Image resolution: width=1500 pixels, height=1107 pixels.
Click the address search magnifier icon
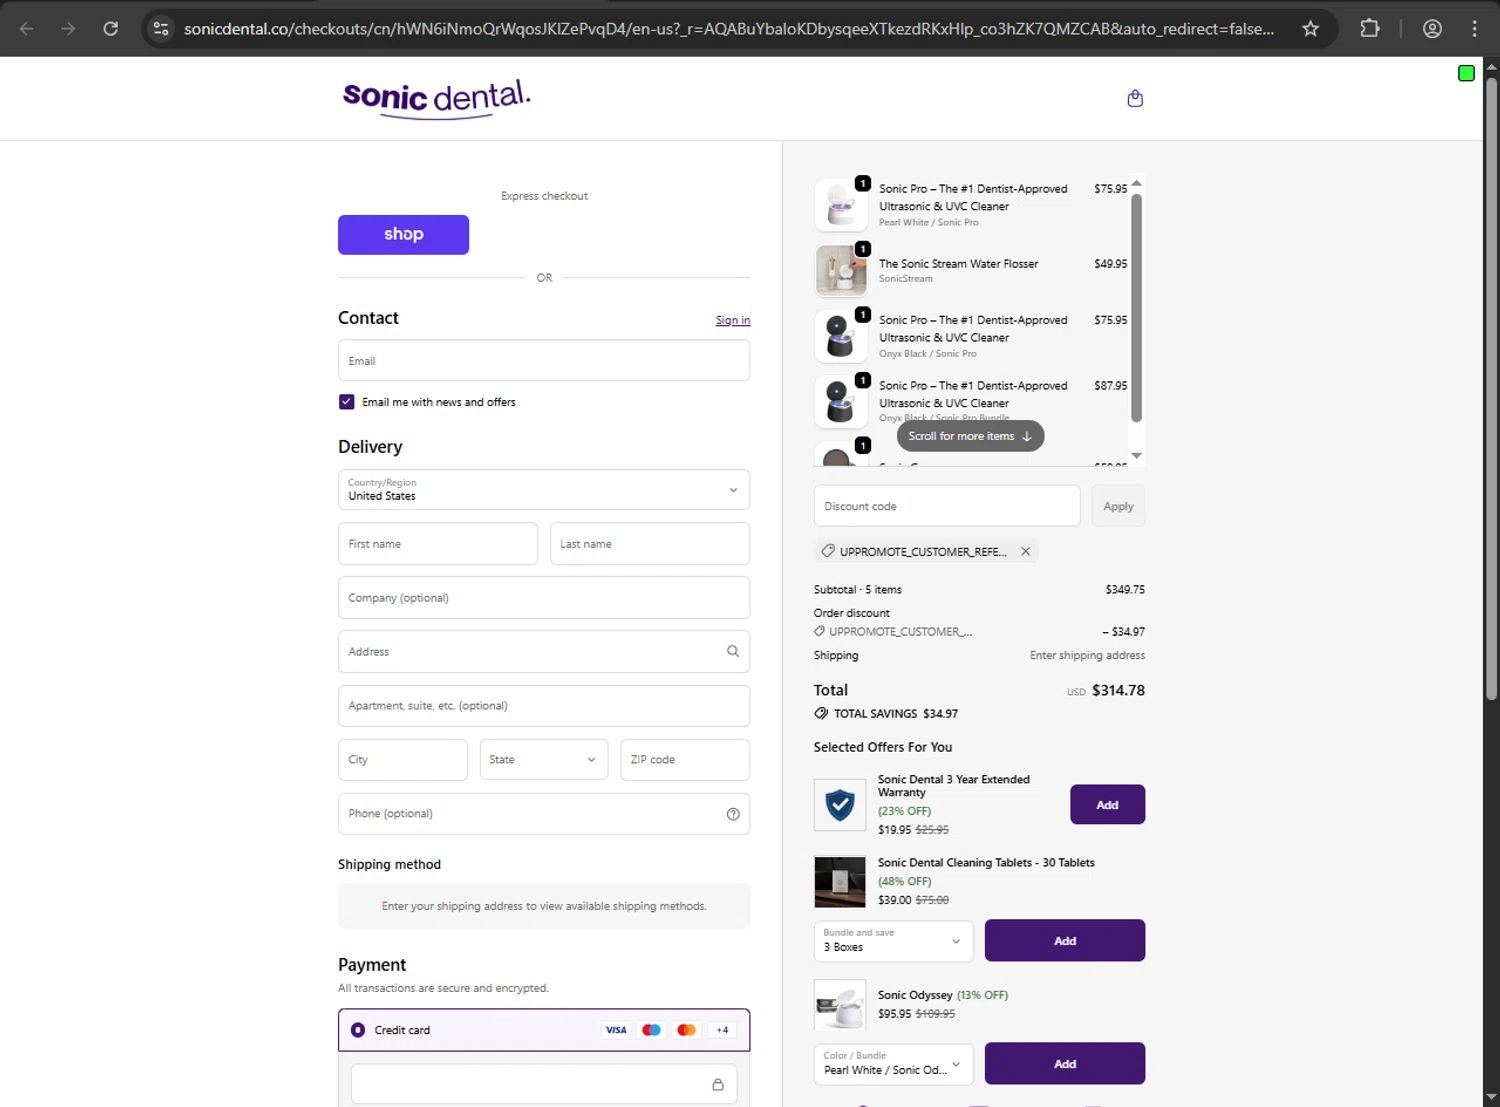point(733,651)
